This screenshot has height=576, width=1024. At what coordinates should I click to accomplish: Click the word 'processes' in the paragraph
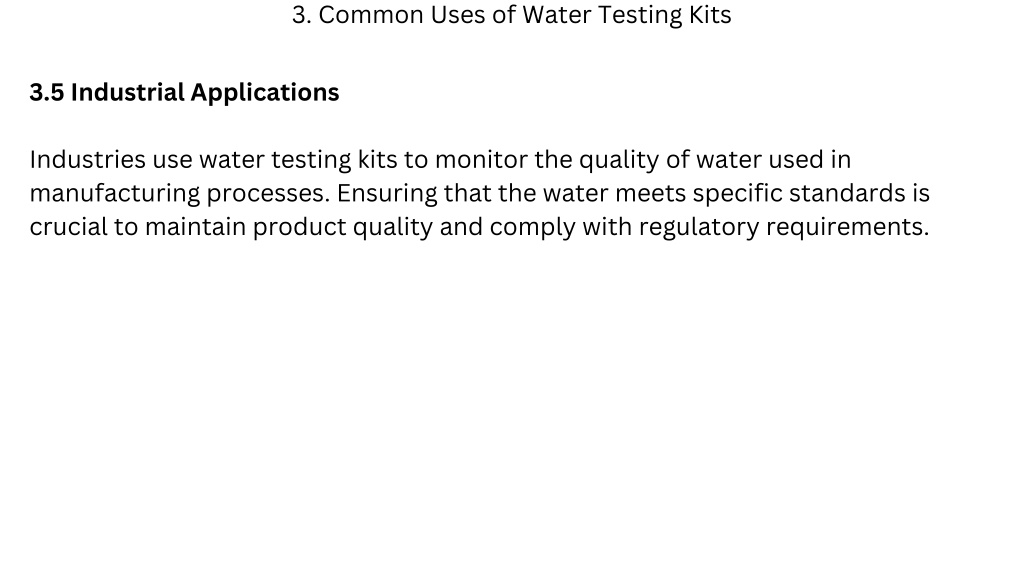pos(268,195)
